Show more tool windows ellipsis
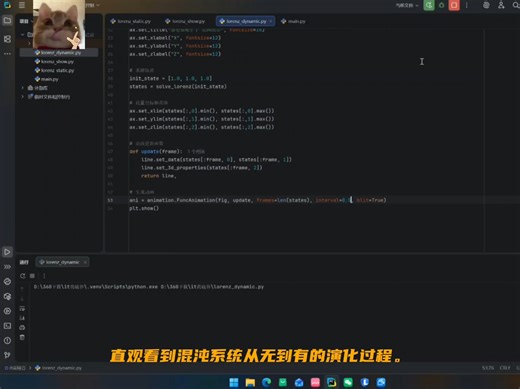Viewport: 520px width, 389px height. 7,54
